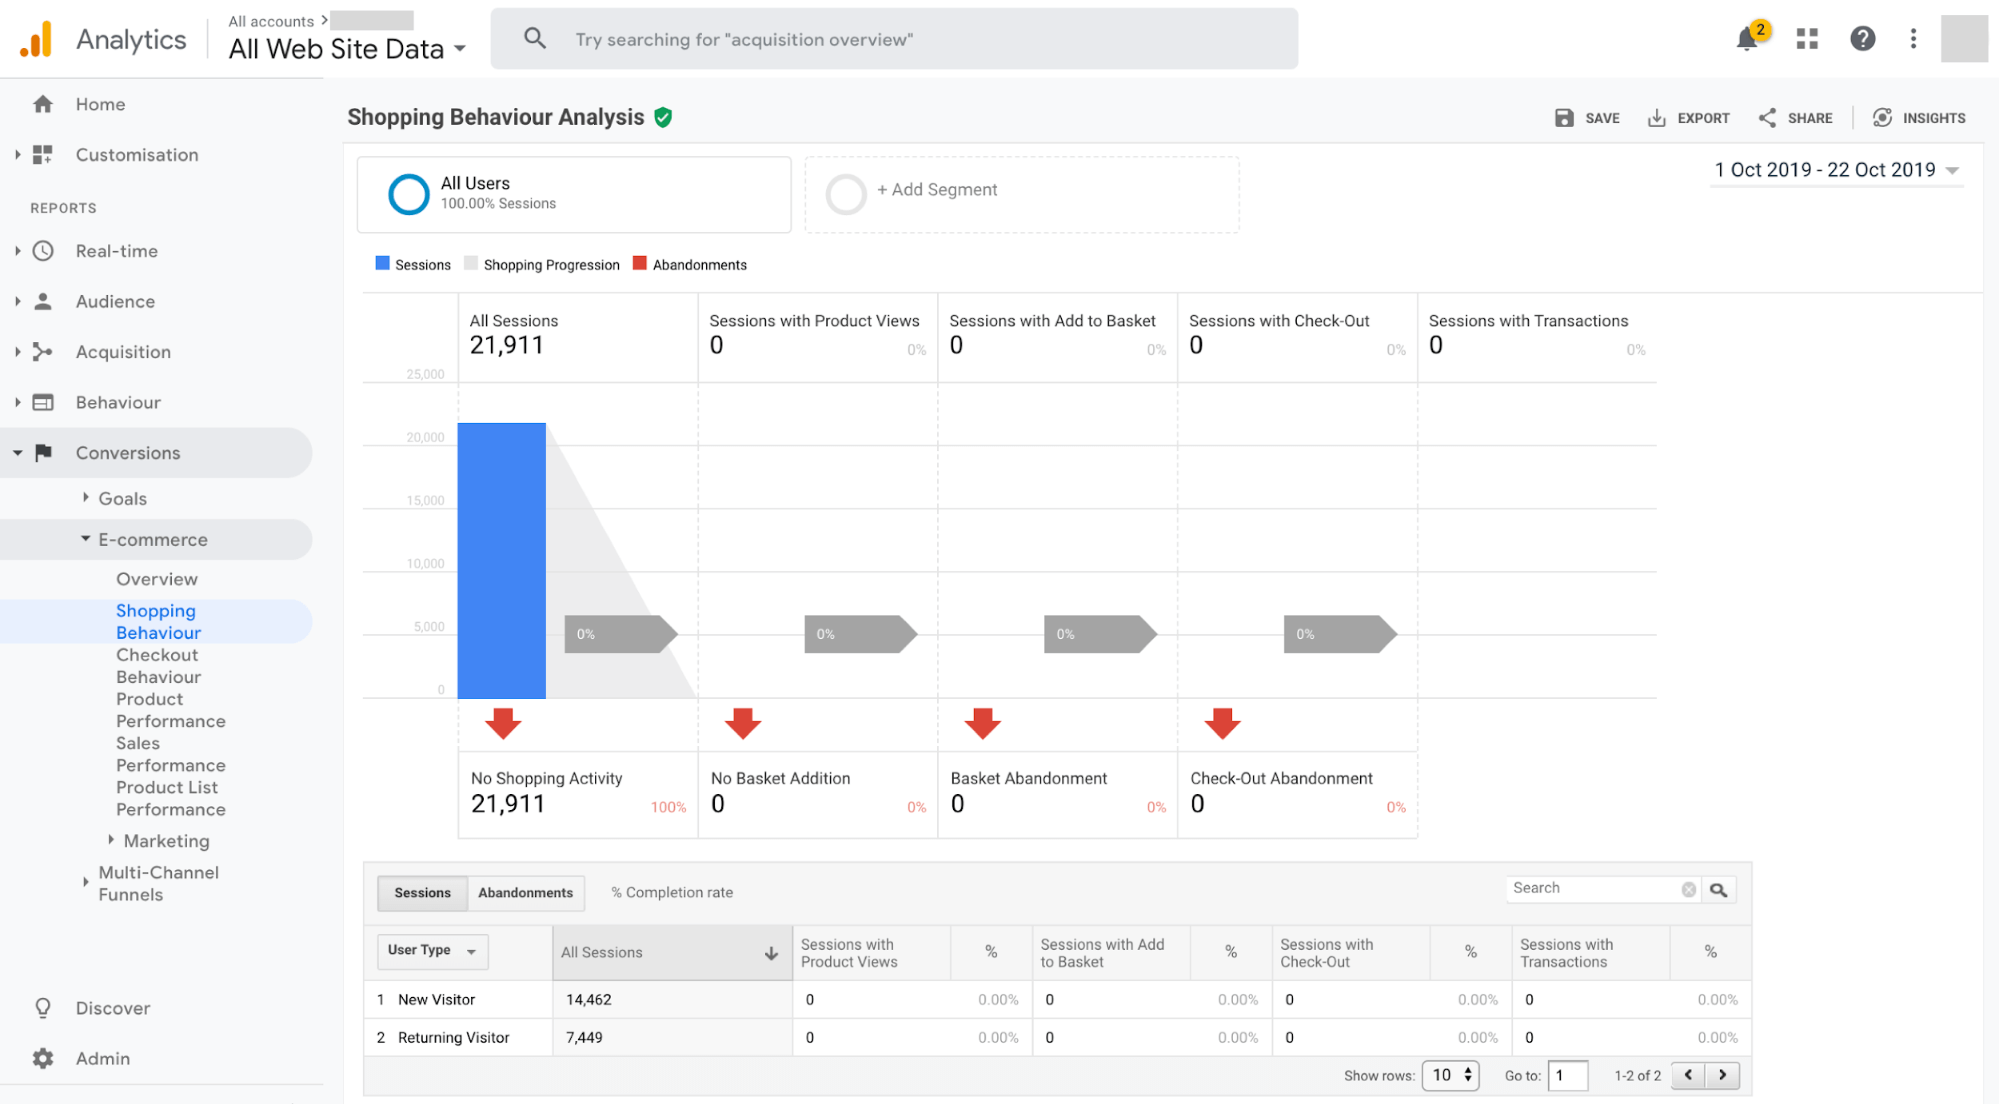Screen dimensions: 1999x1105
Task: Open the Show rows dropdown
Action: click(1450, 1075)
